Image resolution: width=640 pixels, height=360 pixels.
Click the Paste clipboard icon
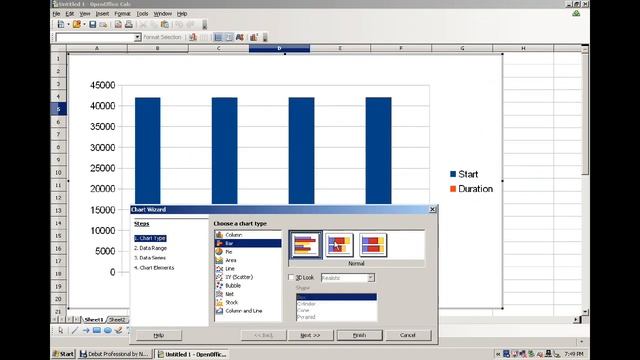point(164,25)
